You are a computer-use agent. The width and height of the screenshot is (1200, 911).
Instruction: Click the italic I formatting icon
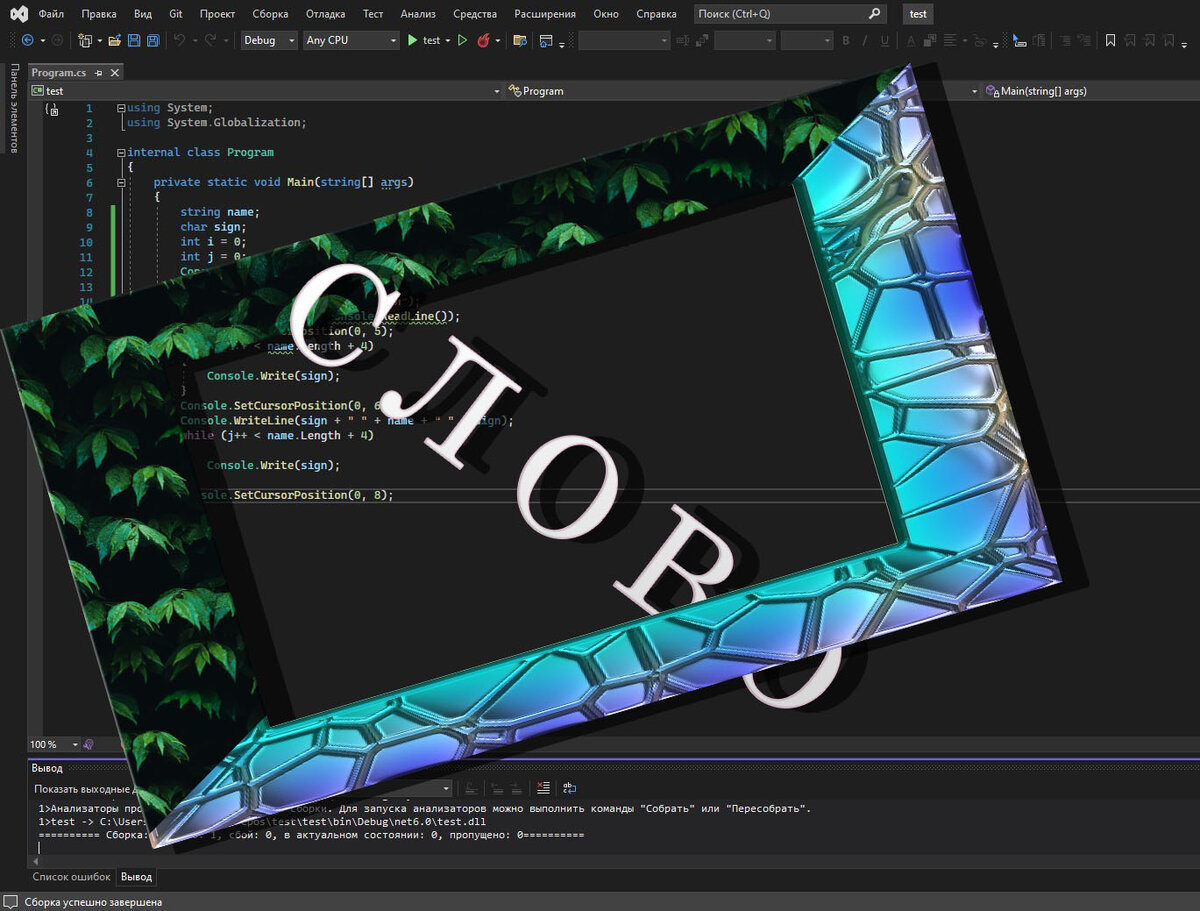pyautogui.click(x=865, y=40)
